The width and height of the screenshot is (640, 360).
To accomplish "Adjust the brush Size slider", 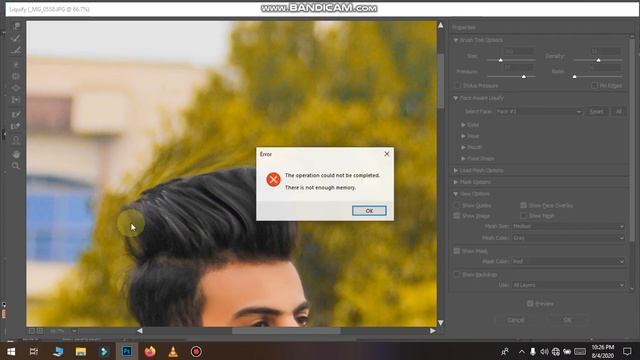I will [x=511, y=60].
